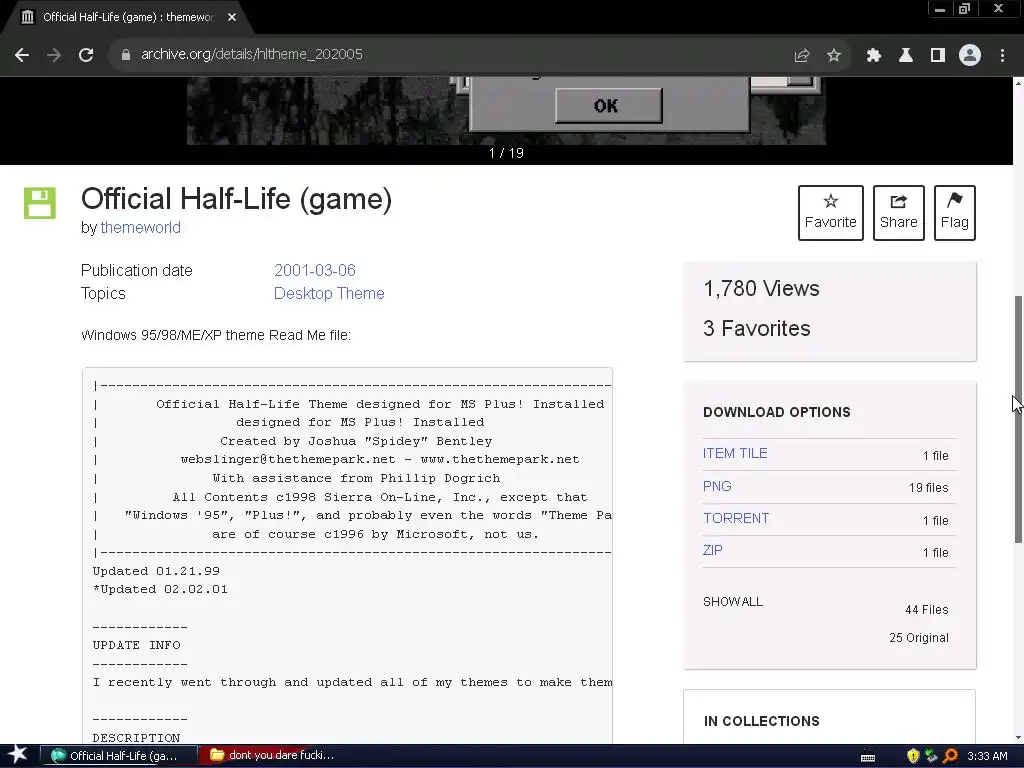Switch to the 'dont you dare' folder taskbar item
The width and height of the screenshot is (1024, 768).
(274, 756)
